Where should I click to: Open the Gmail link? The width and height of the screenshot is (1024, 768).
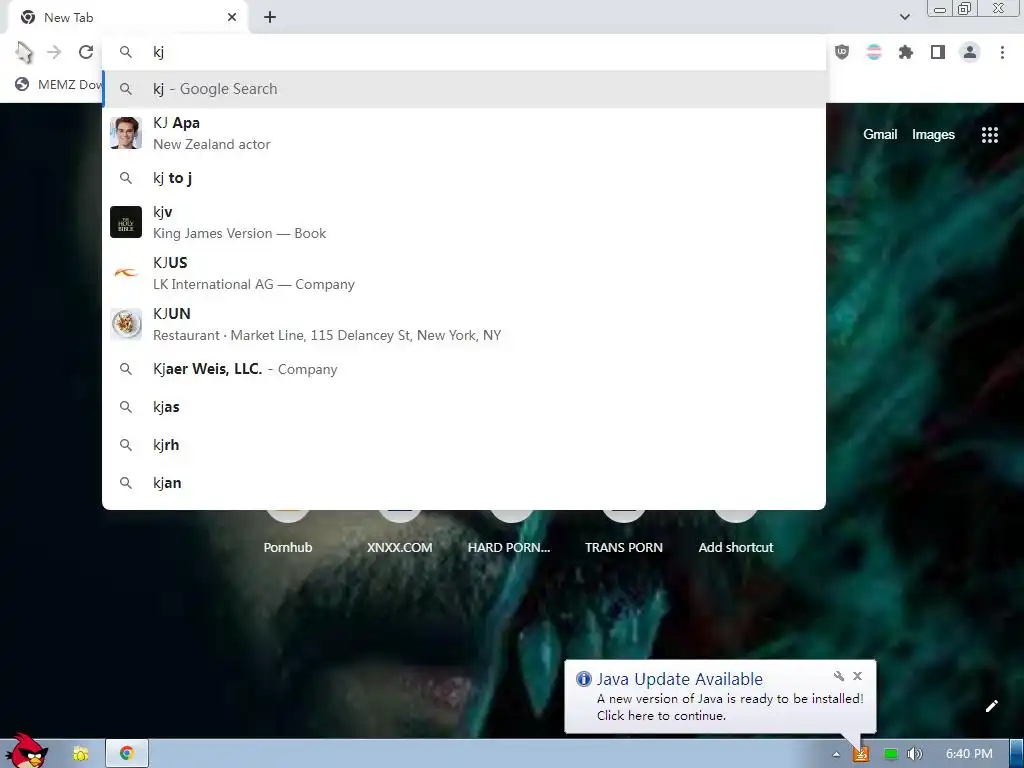(880, 135)
